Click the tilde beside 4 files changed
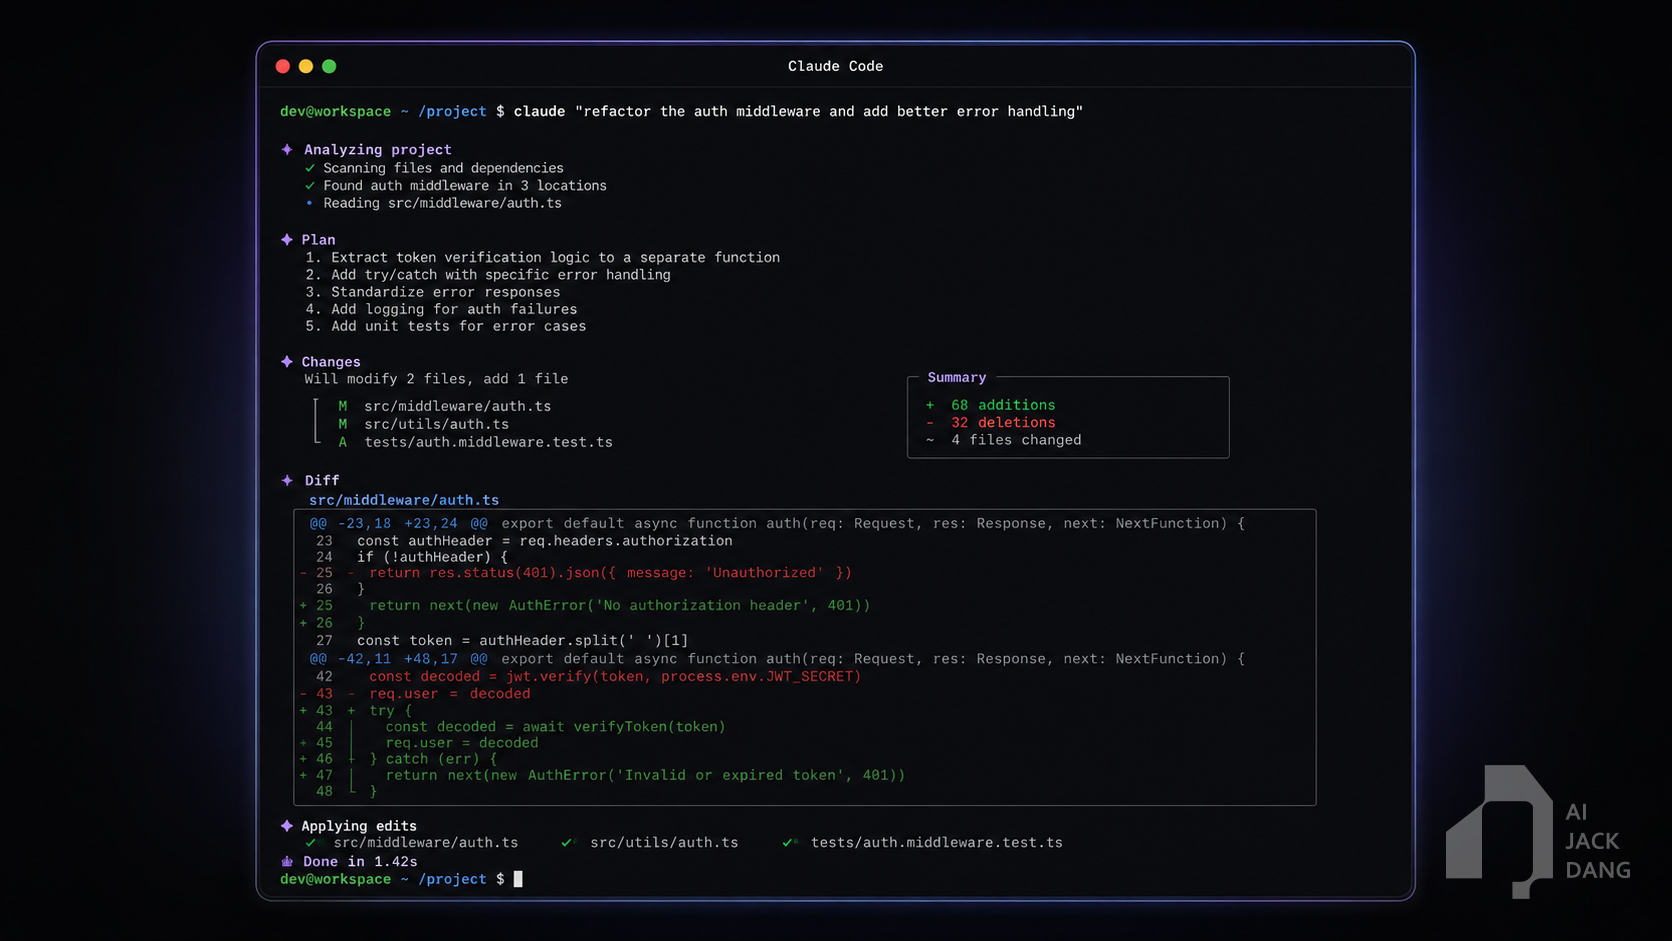The height and width of the screenshot is (941, 1672). tap(930, 440)
